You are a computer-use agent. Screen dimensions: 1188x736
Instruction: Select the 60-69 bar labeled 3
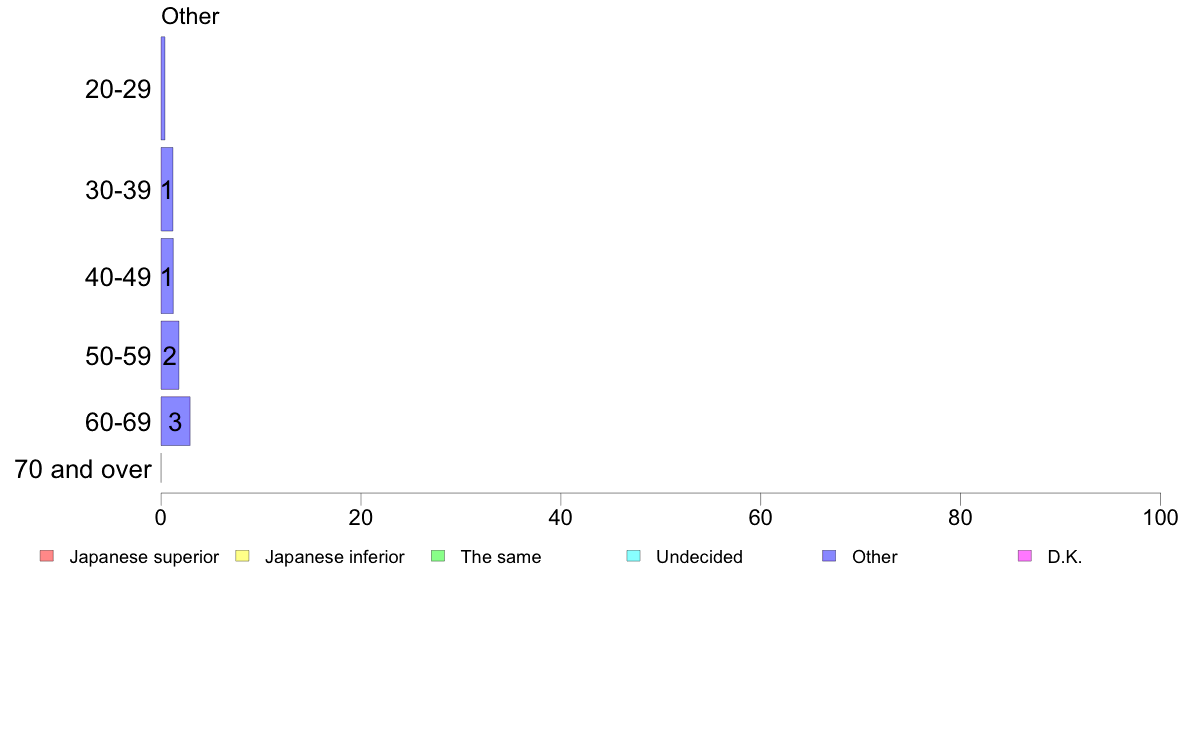[x=175, y=421]
